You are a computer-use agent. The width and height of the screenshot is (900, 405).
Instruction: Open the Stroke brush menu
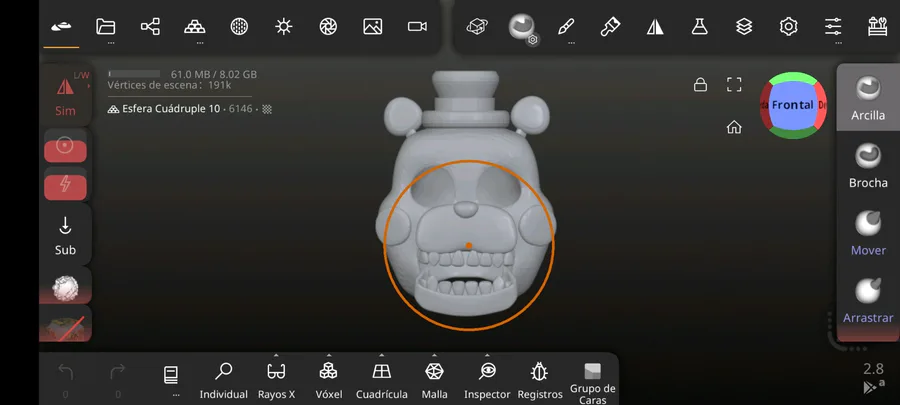tap(566, 27)
